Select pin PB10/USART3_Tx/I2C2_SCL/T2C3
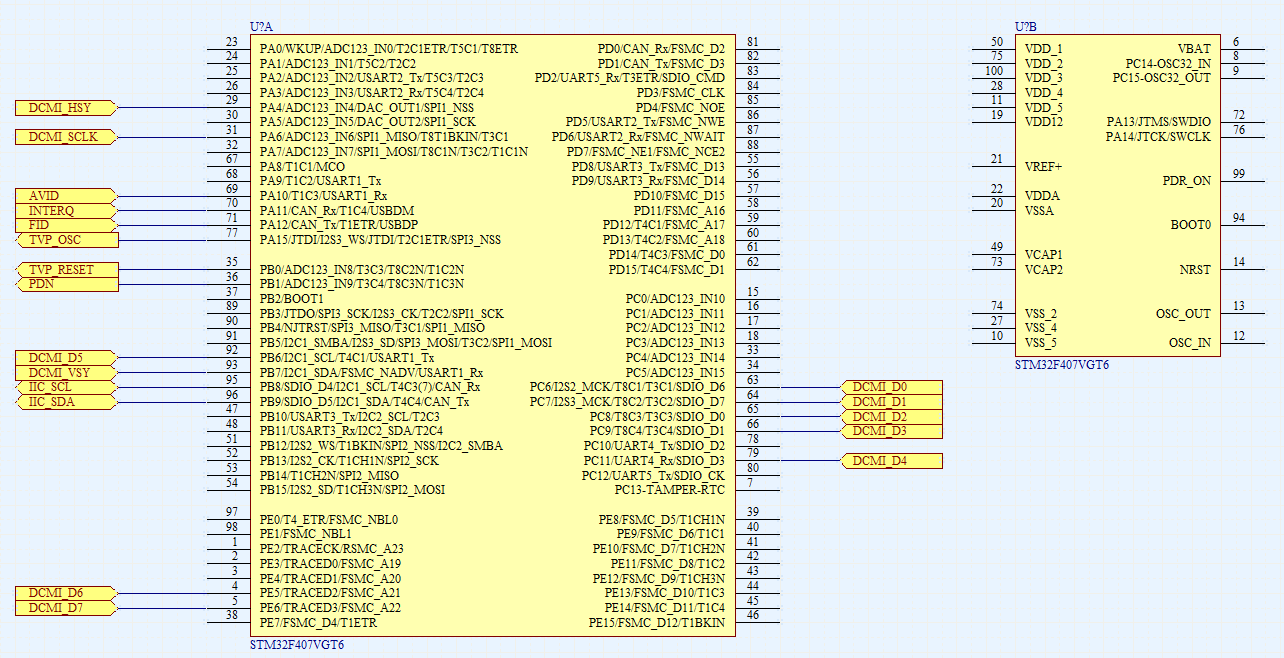The width and height of the screenshot is (1284, 658). click(x=349, y=416)
